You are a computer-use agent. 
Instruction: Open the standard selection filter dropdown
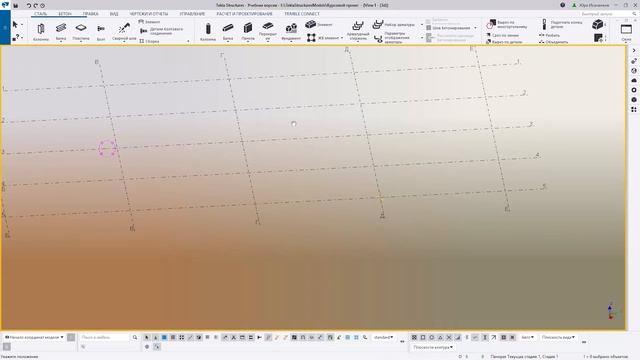[383, 338]
